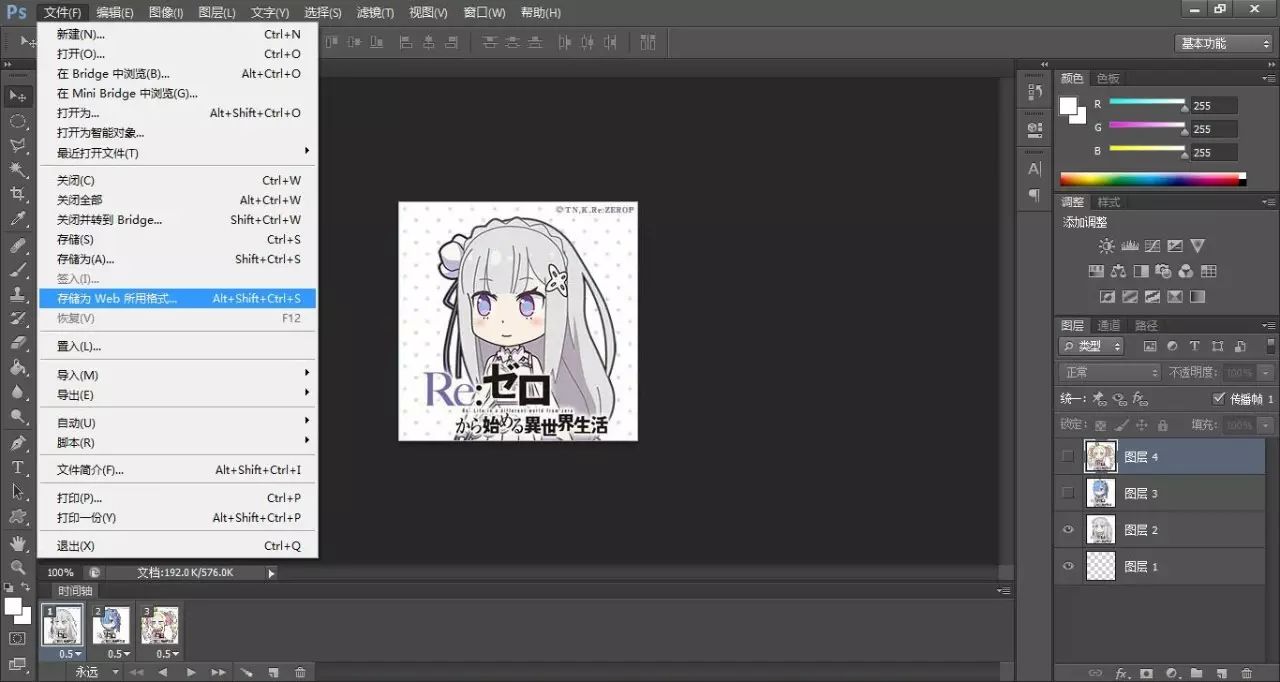1280x682 pixels.
Task: Add a Curves adjustment
Action: [x=1153, y=246]
